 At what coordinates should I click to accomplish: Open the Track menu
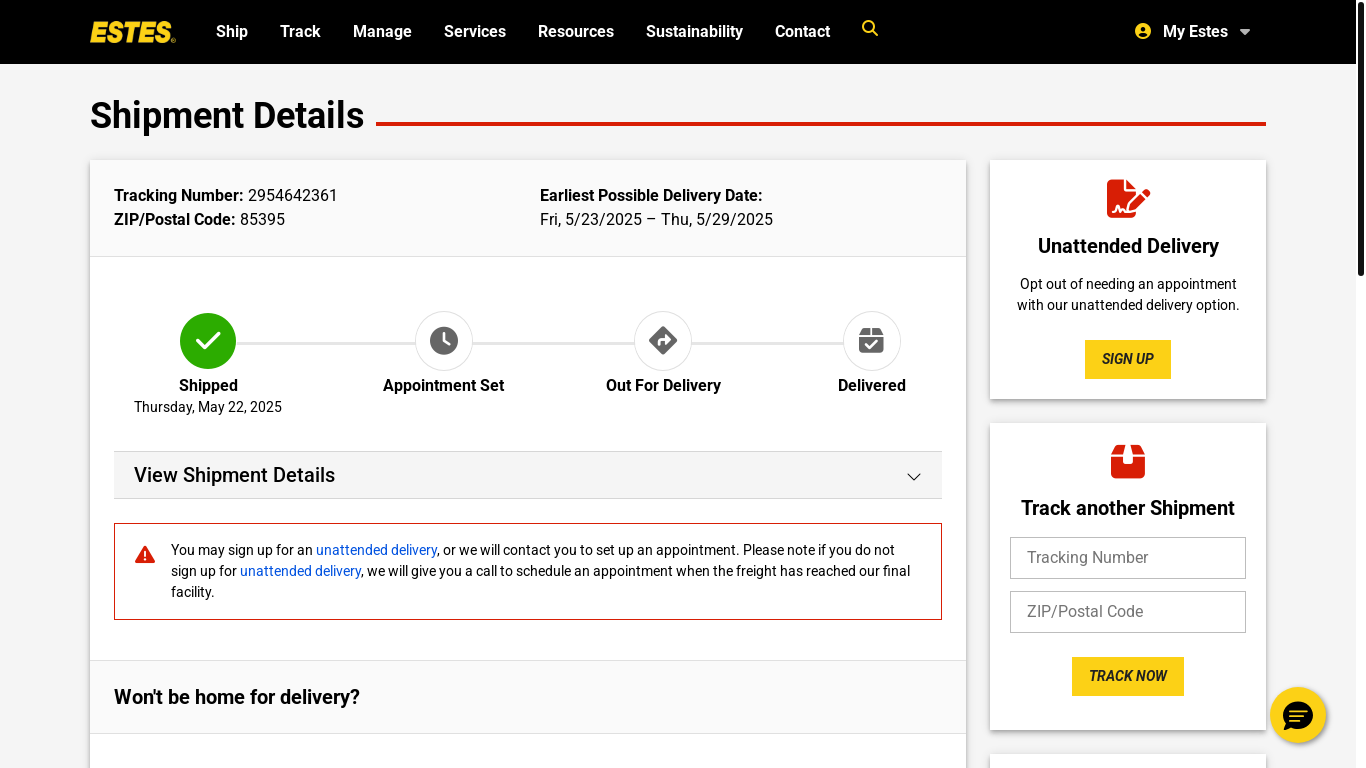300,31
